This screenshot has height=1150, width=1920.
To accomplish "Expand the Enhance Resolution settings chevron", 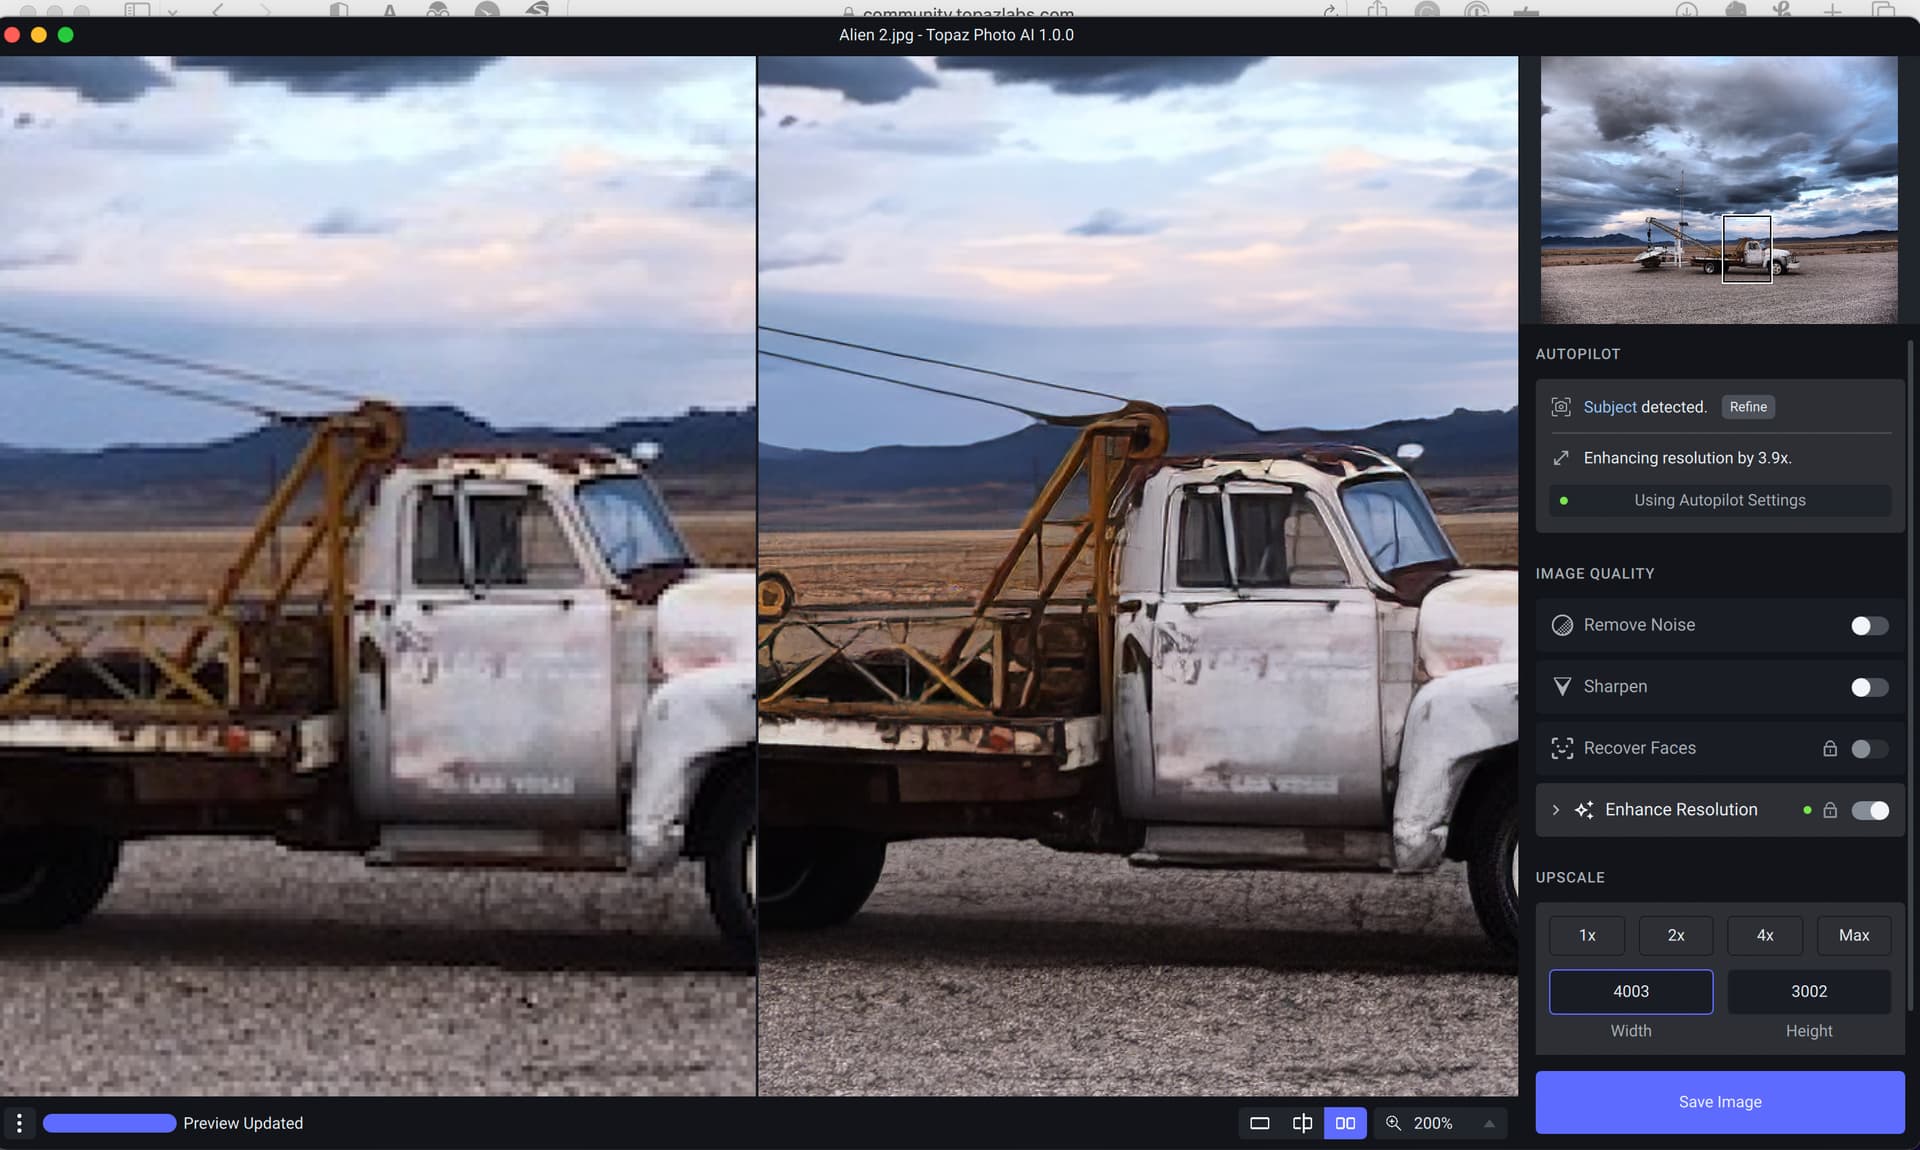I will (x=1555, y=810).
